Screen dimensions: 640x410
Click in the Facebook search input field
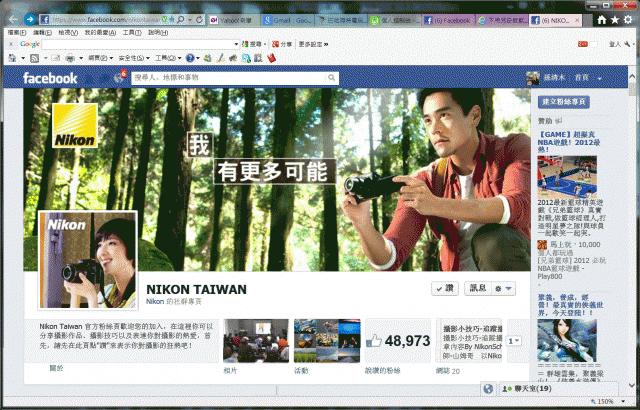229,78
